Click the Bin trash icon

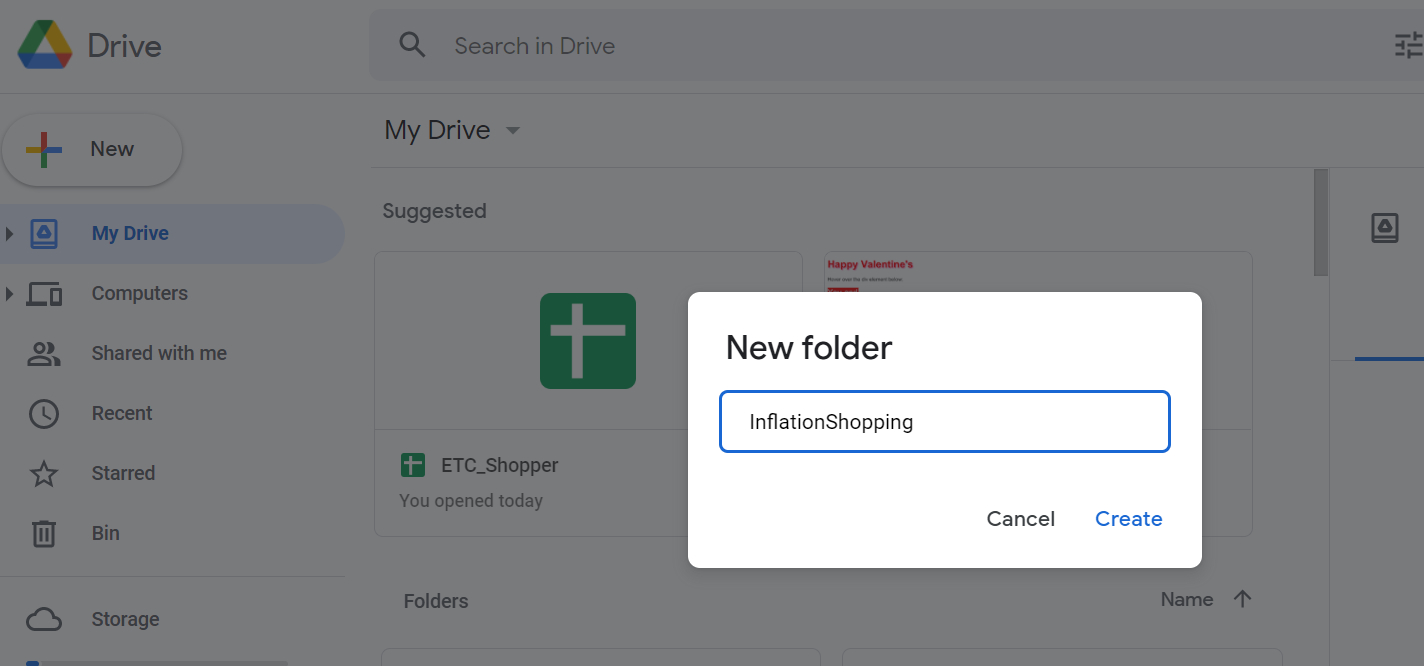click(x=44, y=534)
